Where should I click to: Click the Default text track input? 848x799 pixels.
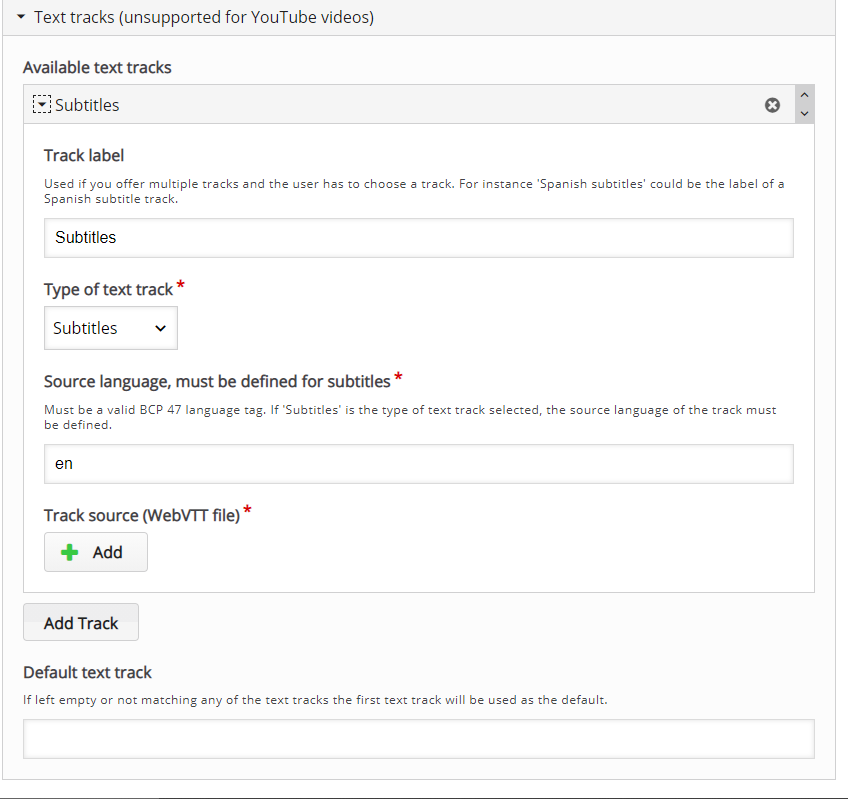click(419, 739)
